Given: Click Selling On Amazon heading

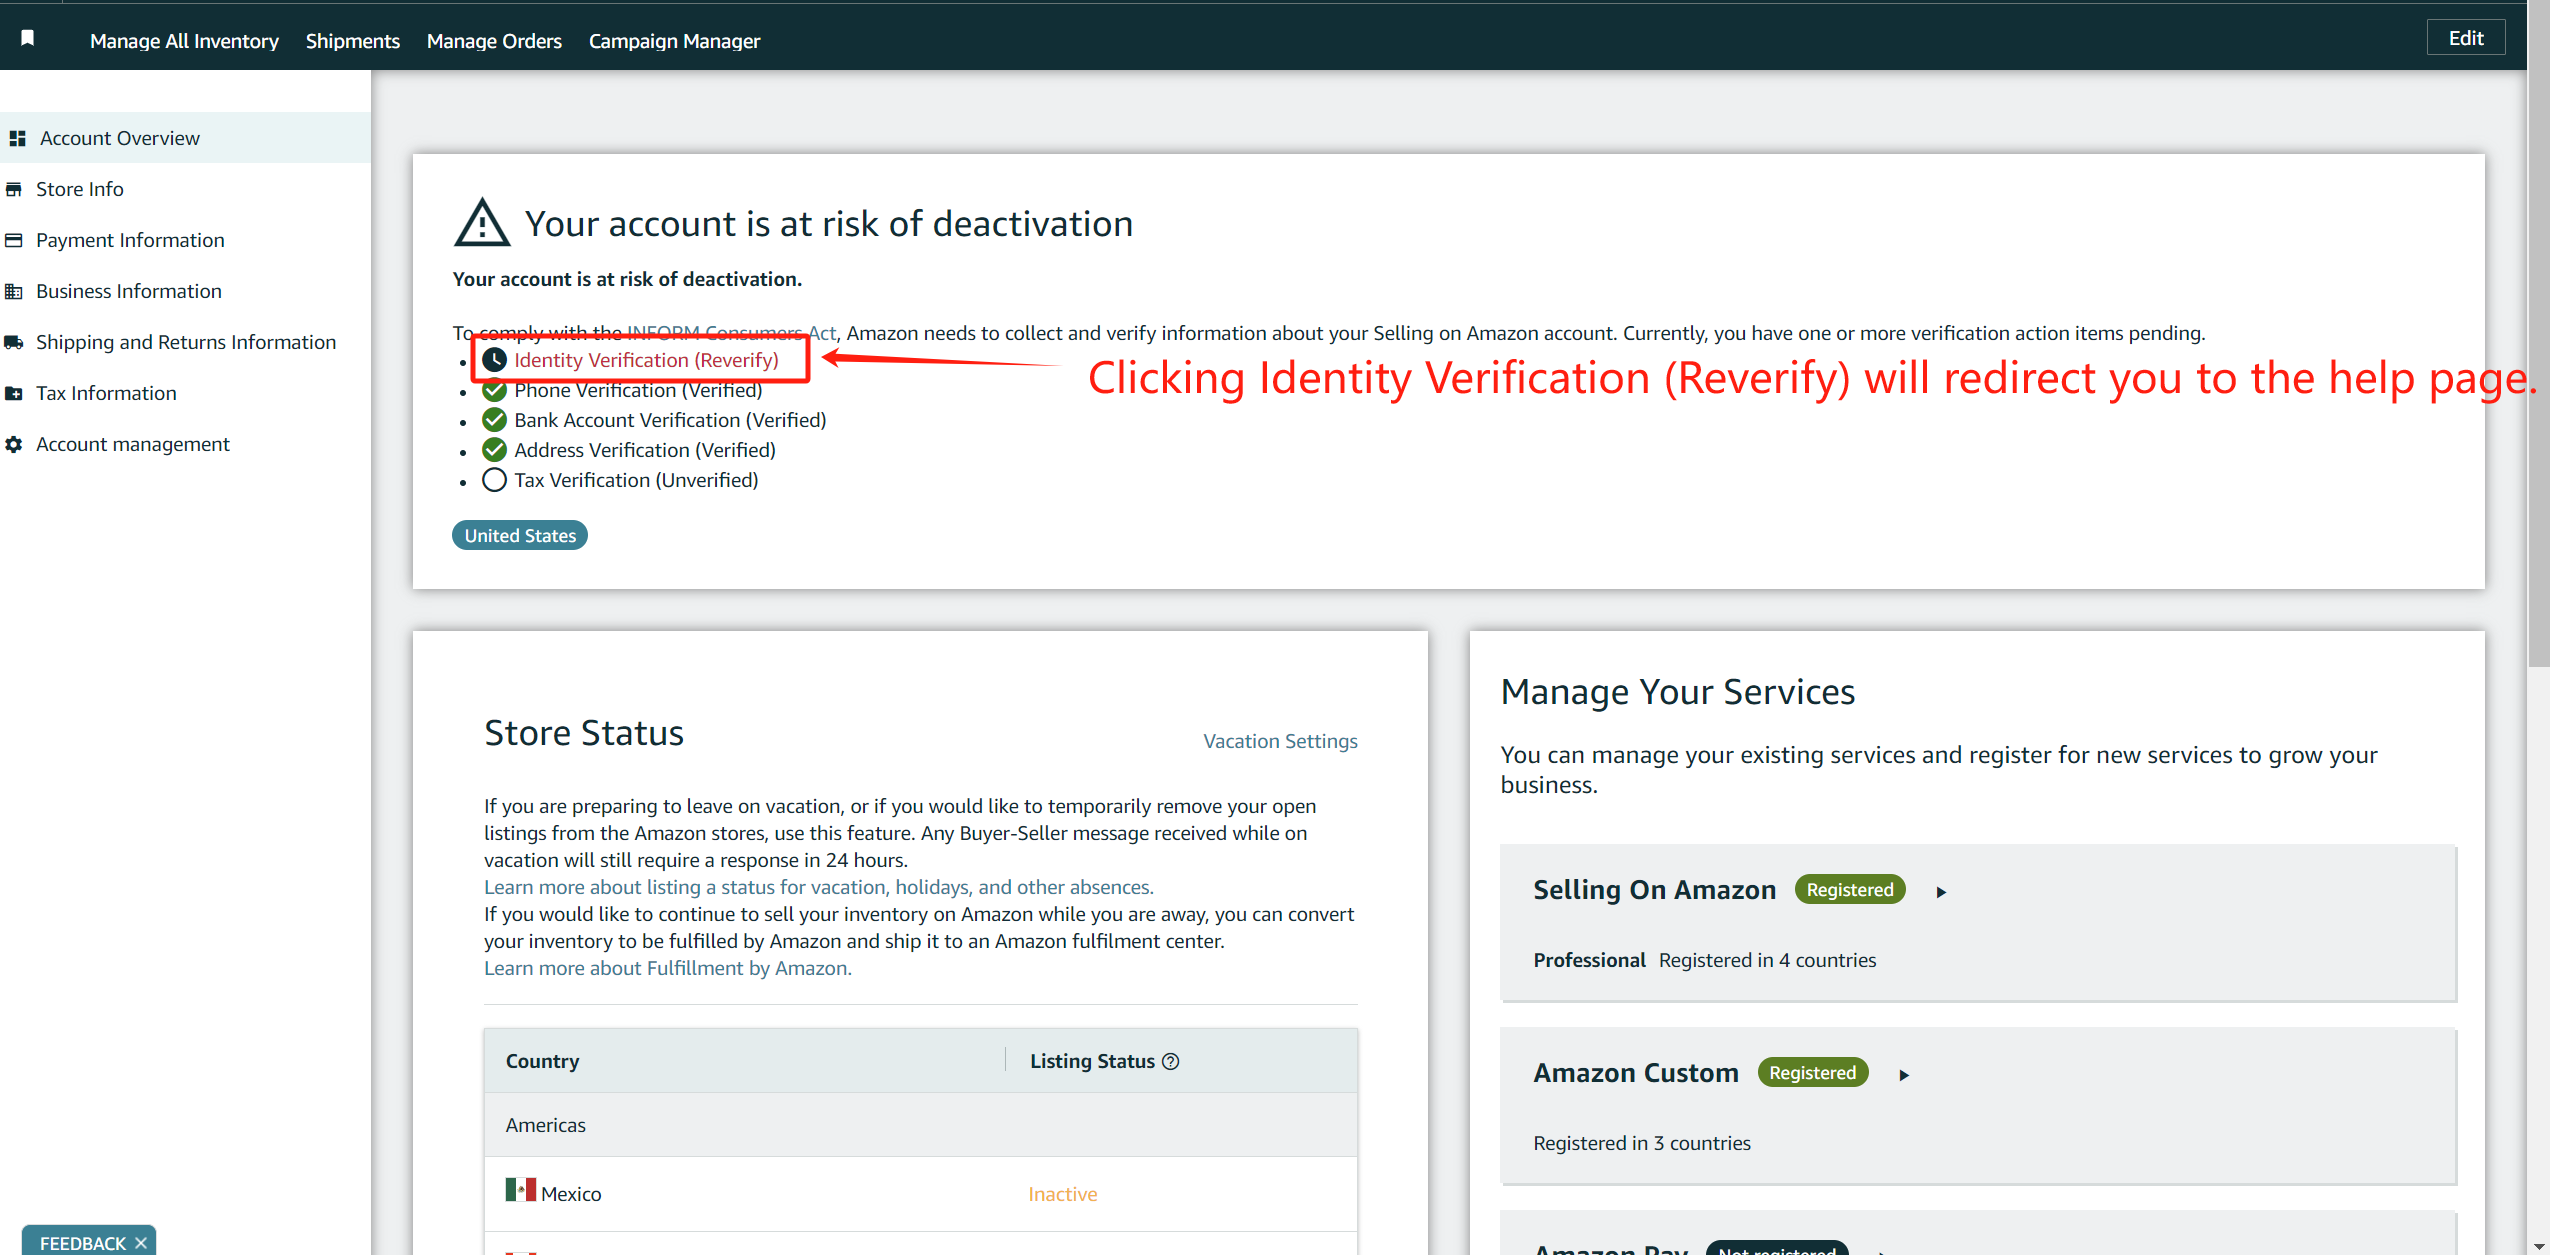Looking at the screenshot, I should [1654, 890].
